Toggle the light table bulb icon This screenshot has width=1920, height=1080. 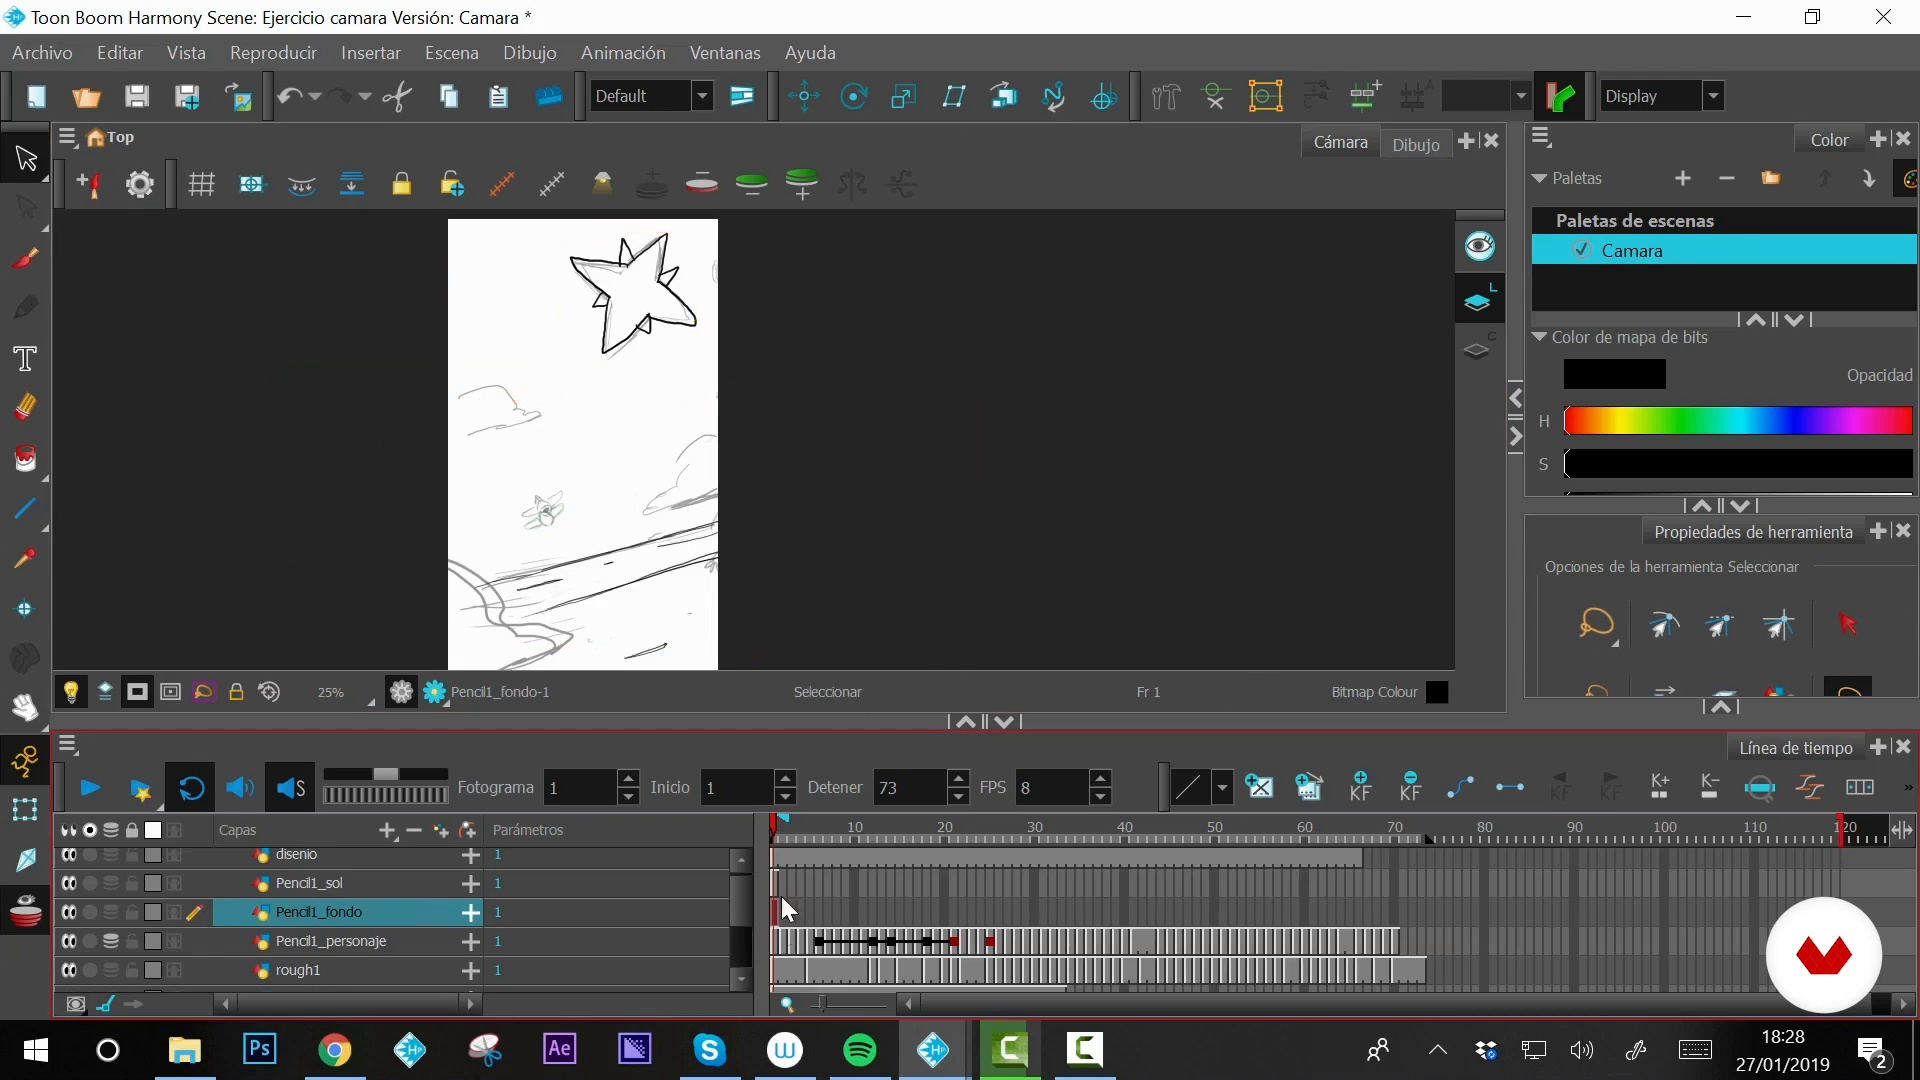point(71,692)
